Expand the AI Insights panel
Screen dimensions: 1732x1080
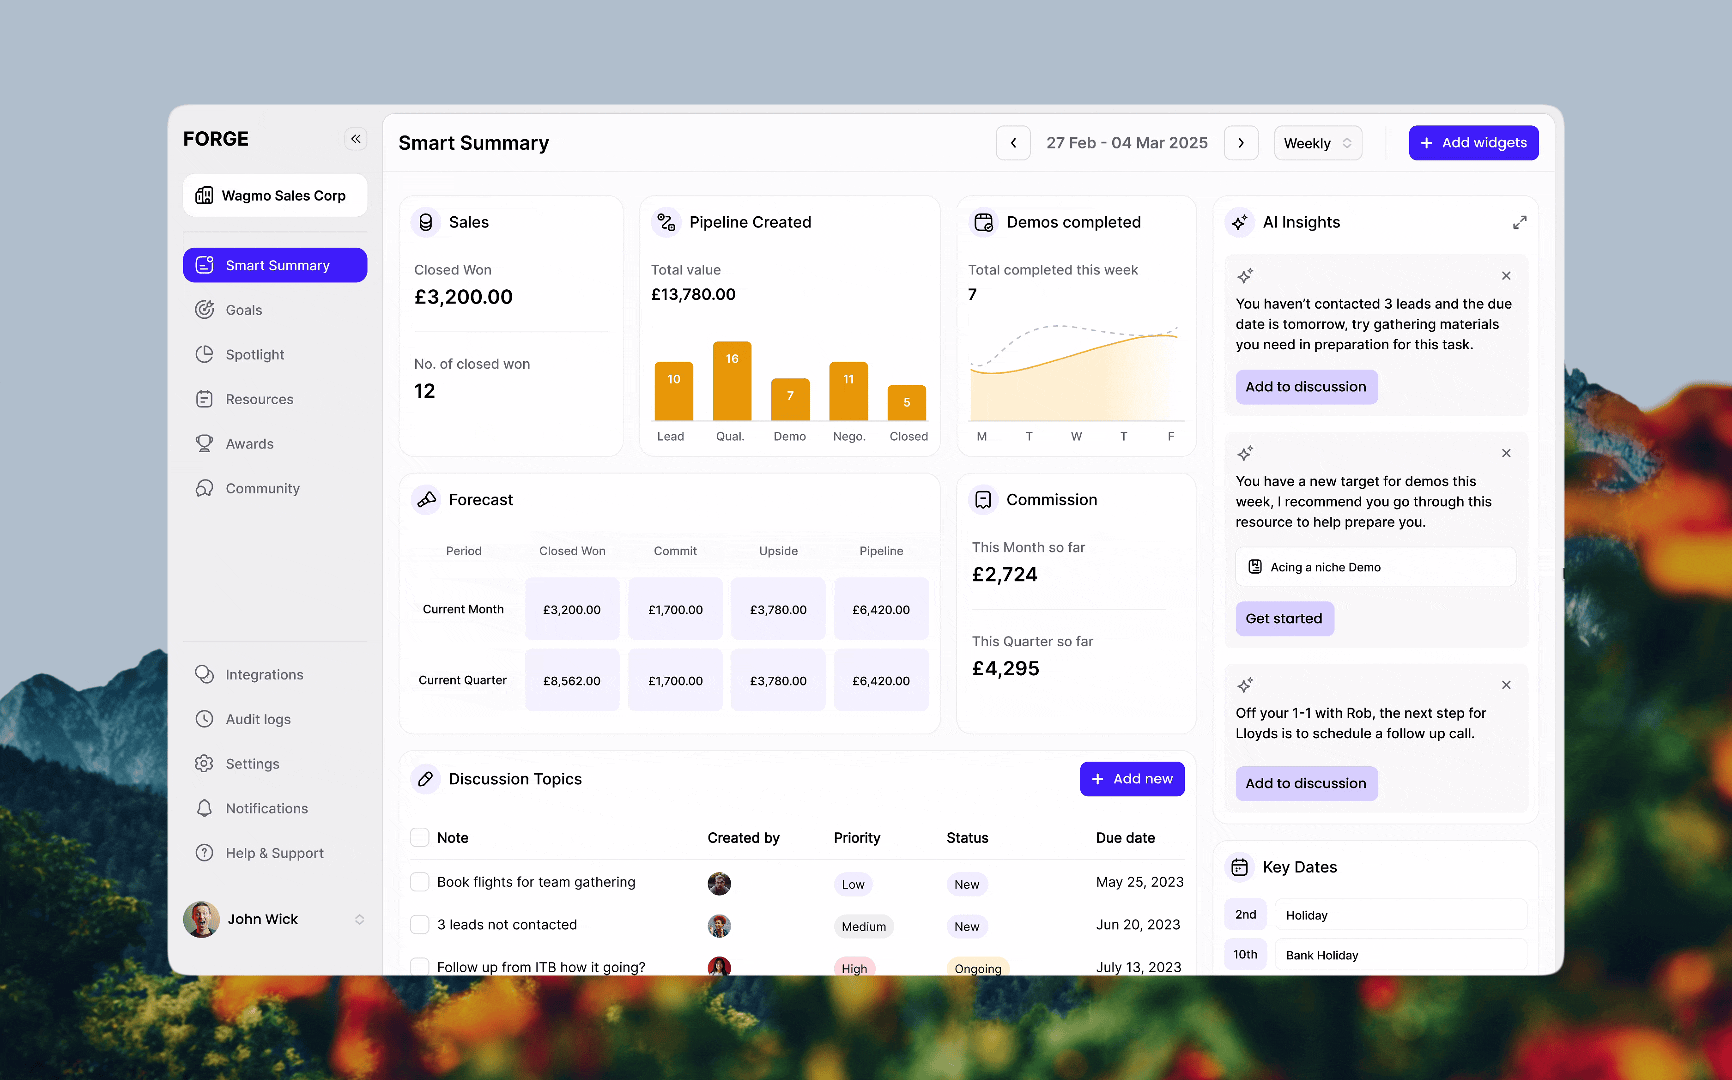[x=1519, y=222]
